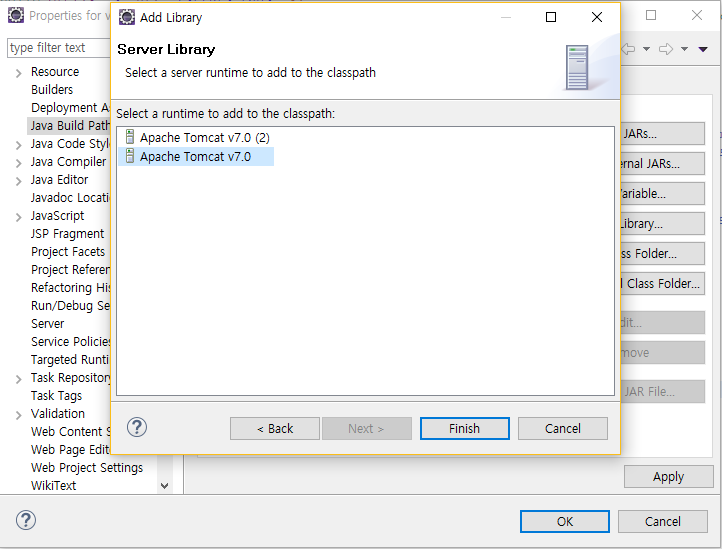Open the Task Tags page
The image size is (722, 549).
[x=56, y=396]
